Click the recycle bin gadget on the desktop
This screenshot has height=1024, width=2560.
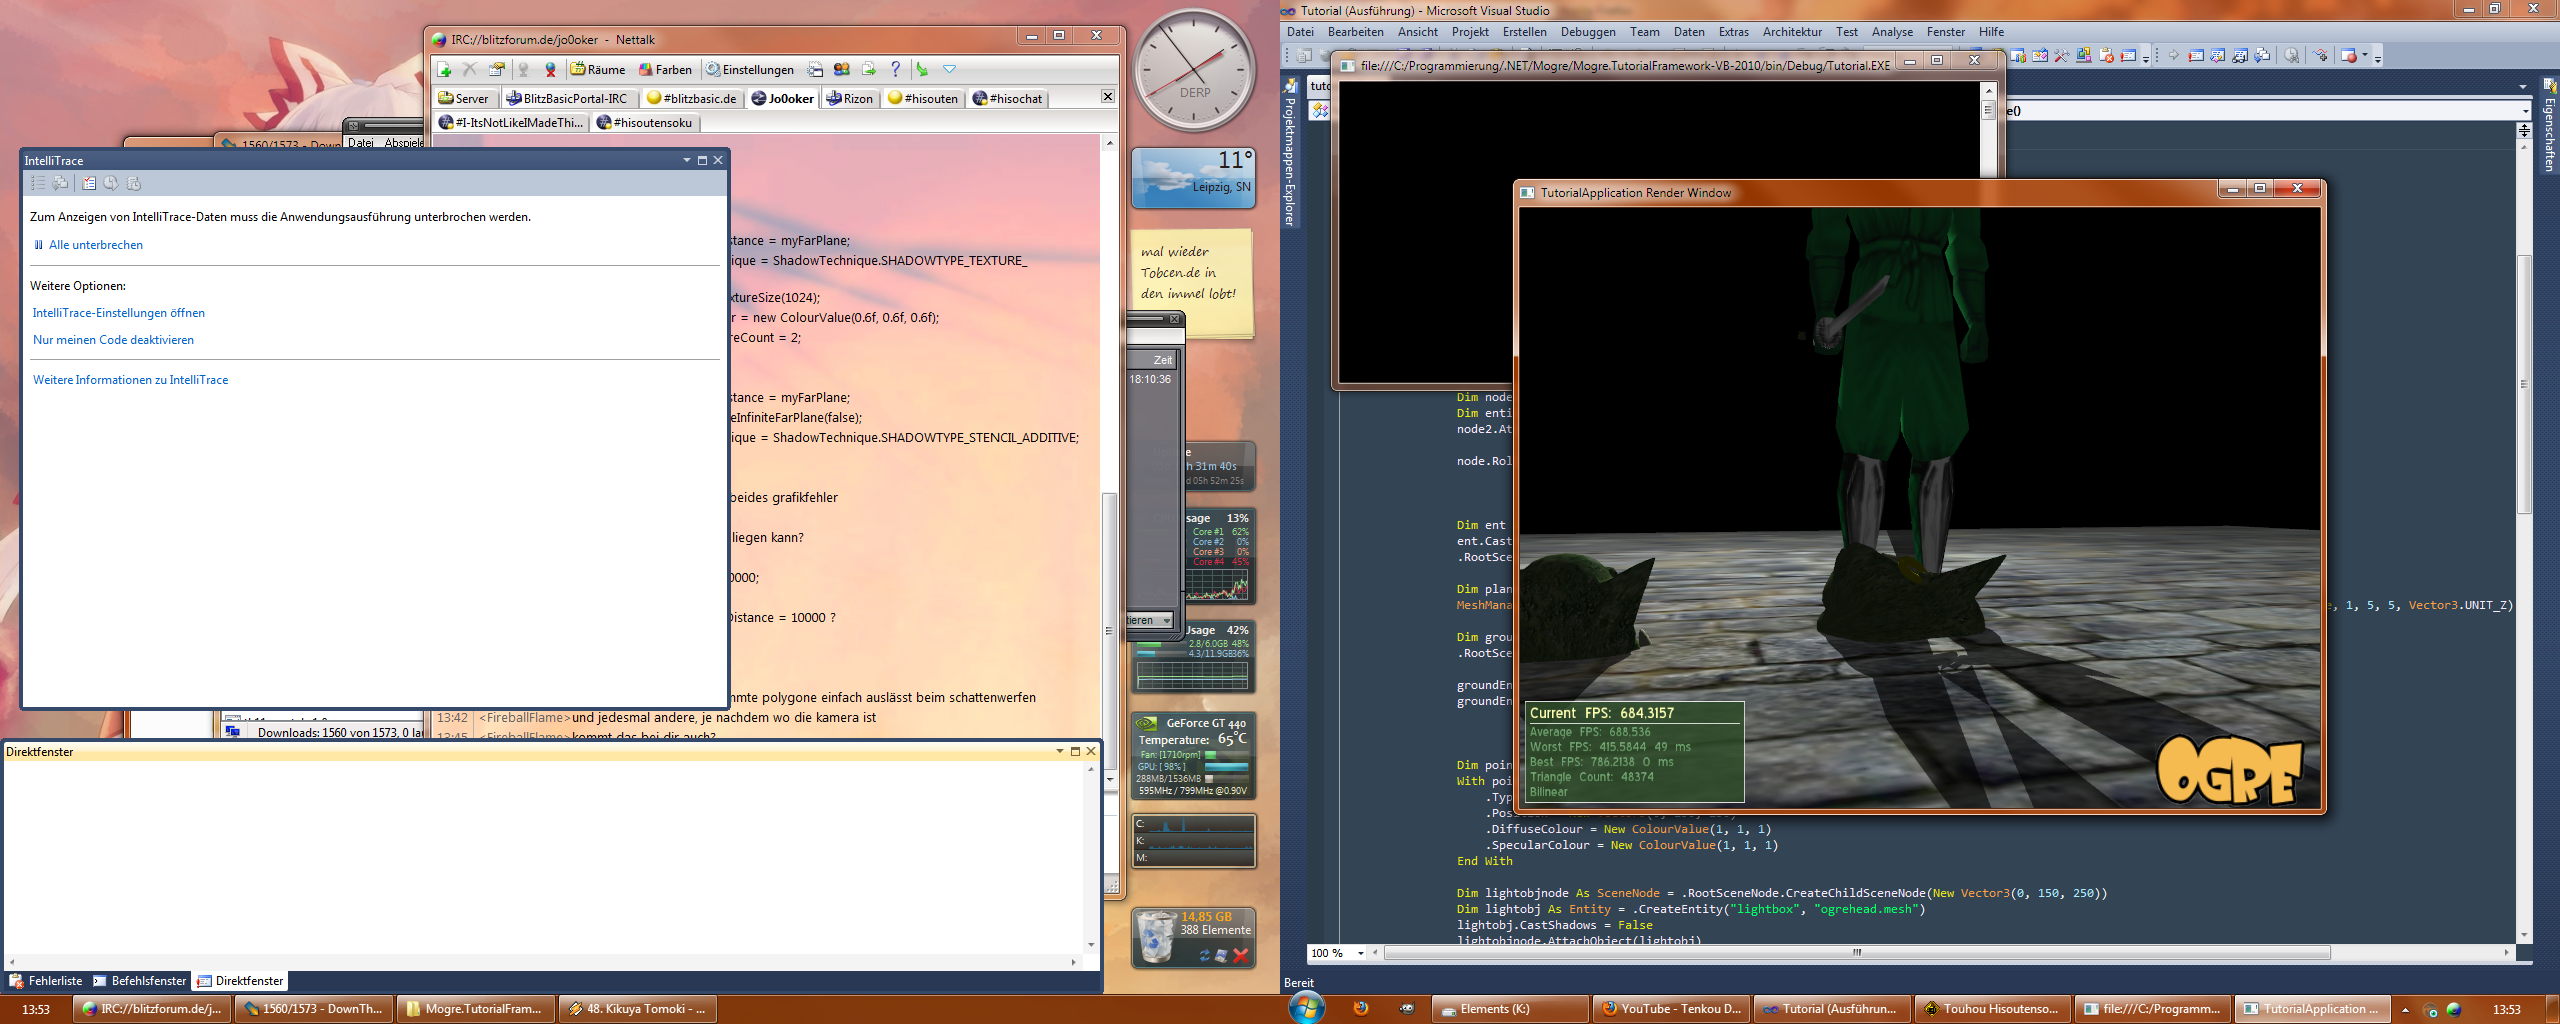[1157, 937]
